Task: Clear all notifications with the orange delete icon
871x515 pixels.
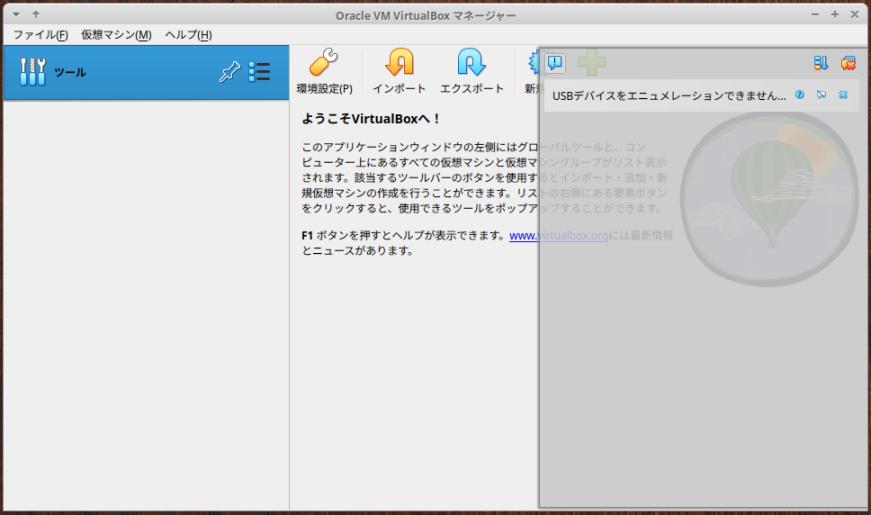Action: click(848, 63)
